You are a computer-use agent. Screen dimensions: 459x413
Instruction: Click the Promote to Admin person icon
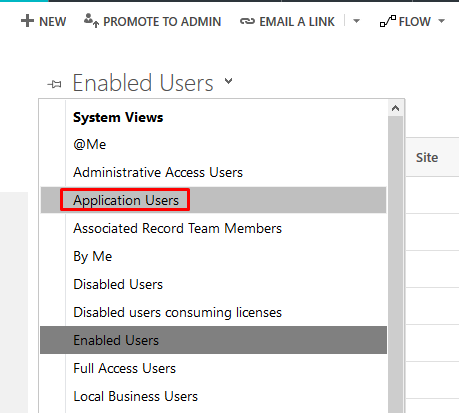click(x=91, y=20)
